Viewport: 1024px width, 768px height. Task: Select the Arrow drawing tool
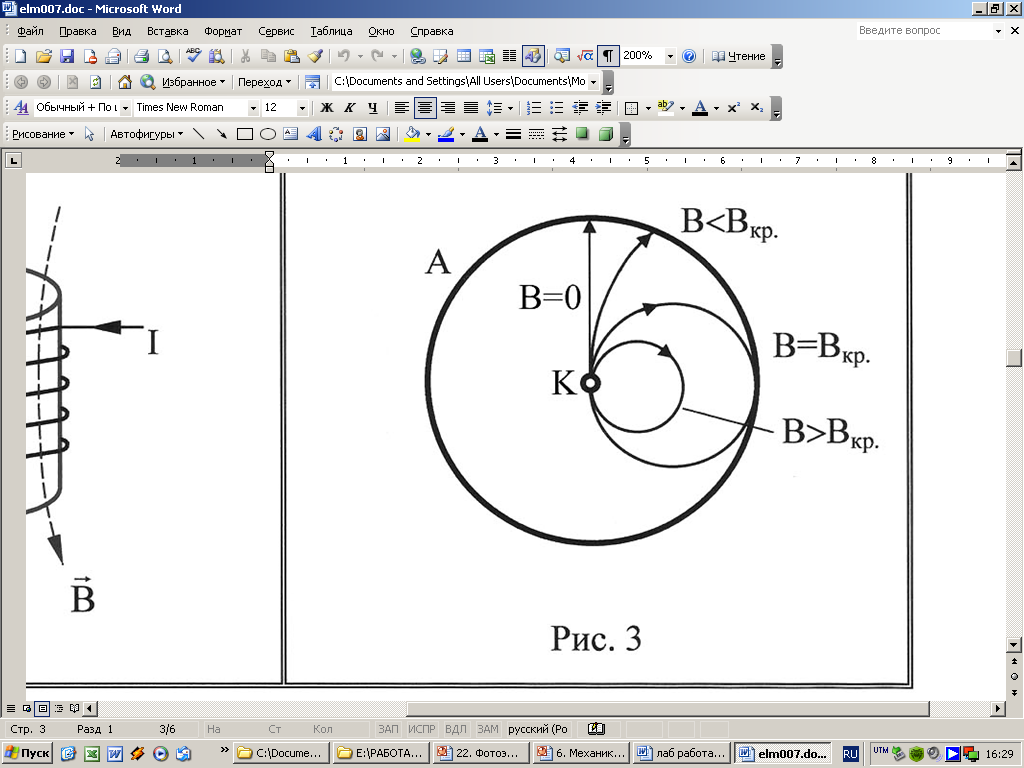click(222, 134)
